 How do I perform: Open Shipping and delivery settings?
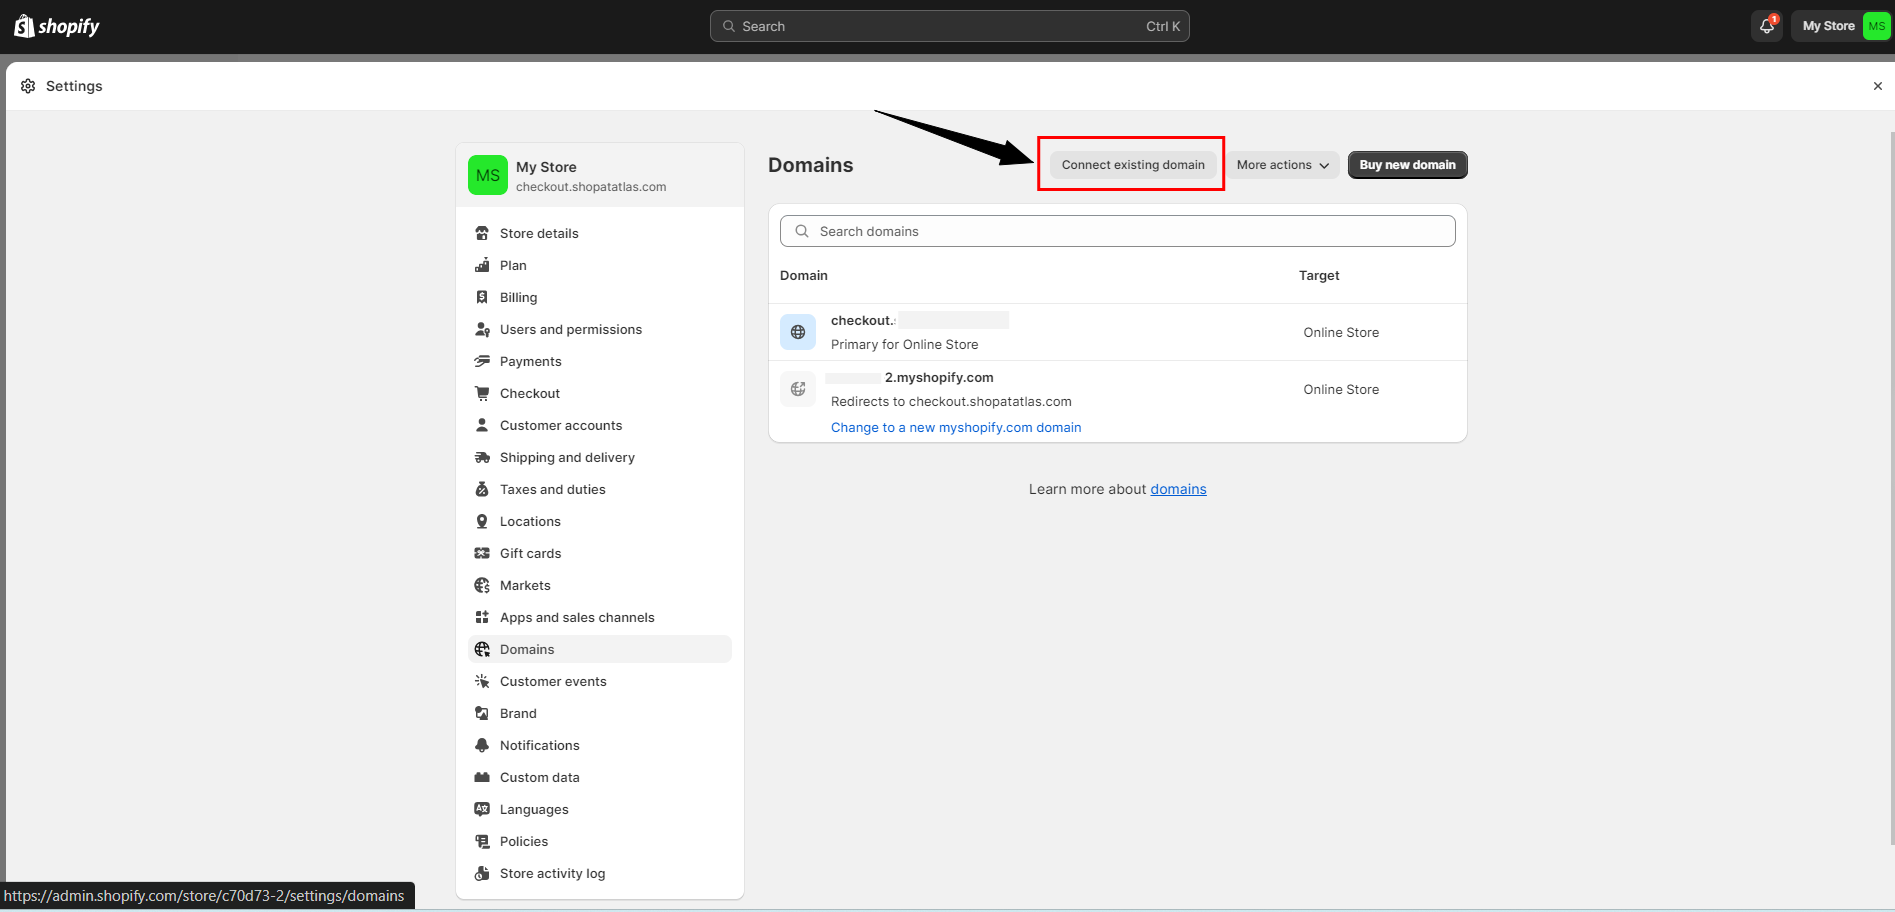click(567, 457)
